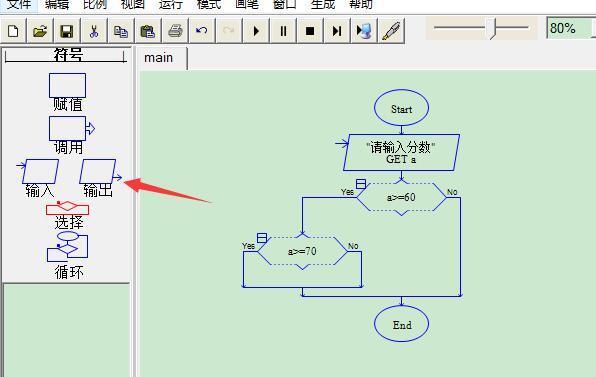Click the Undo arrow icon
The width and height of the screenshot is (596, 377).
click(x=202, y=31)
